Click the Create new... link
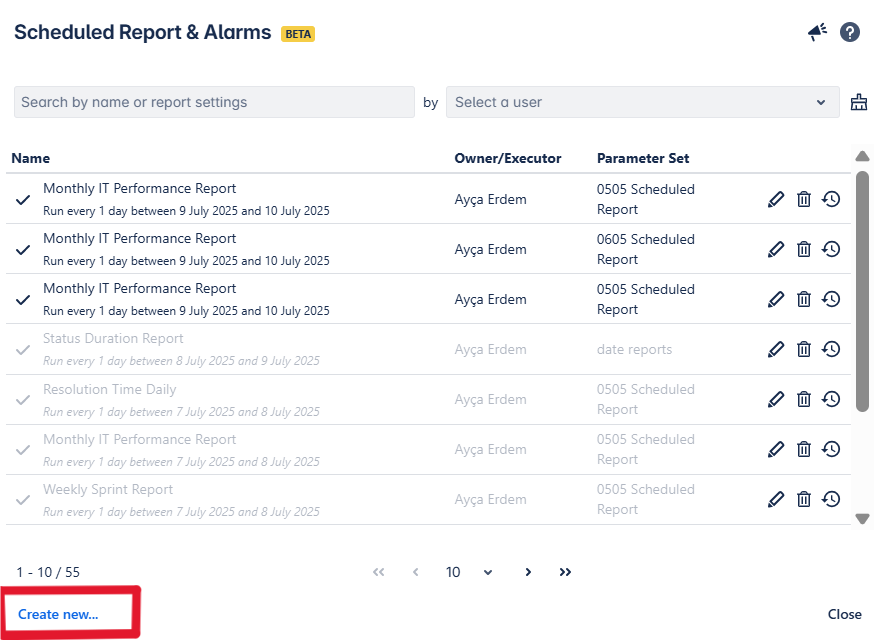The image size is (878, 640). point(58,614)
